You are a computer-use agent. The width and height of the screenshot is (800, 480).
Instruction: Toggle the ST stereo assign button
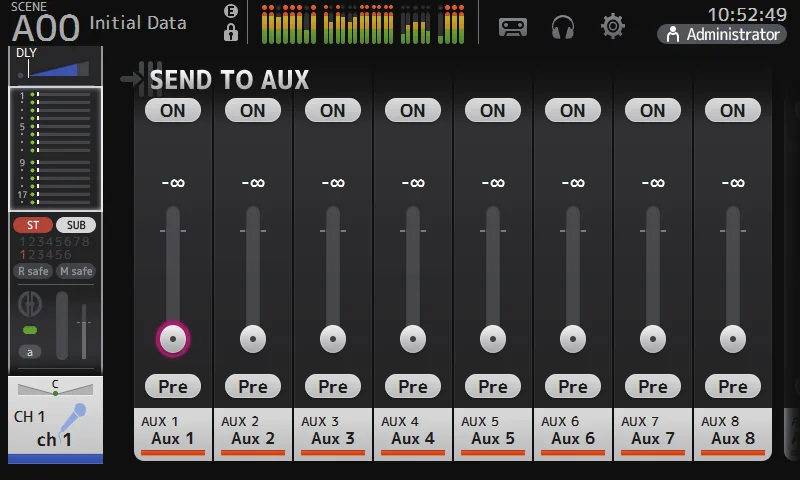(x=33, y=225)
